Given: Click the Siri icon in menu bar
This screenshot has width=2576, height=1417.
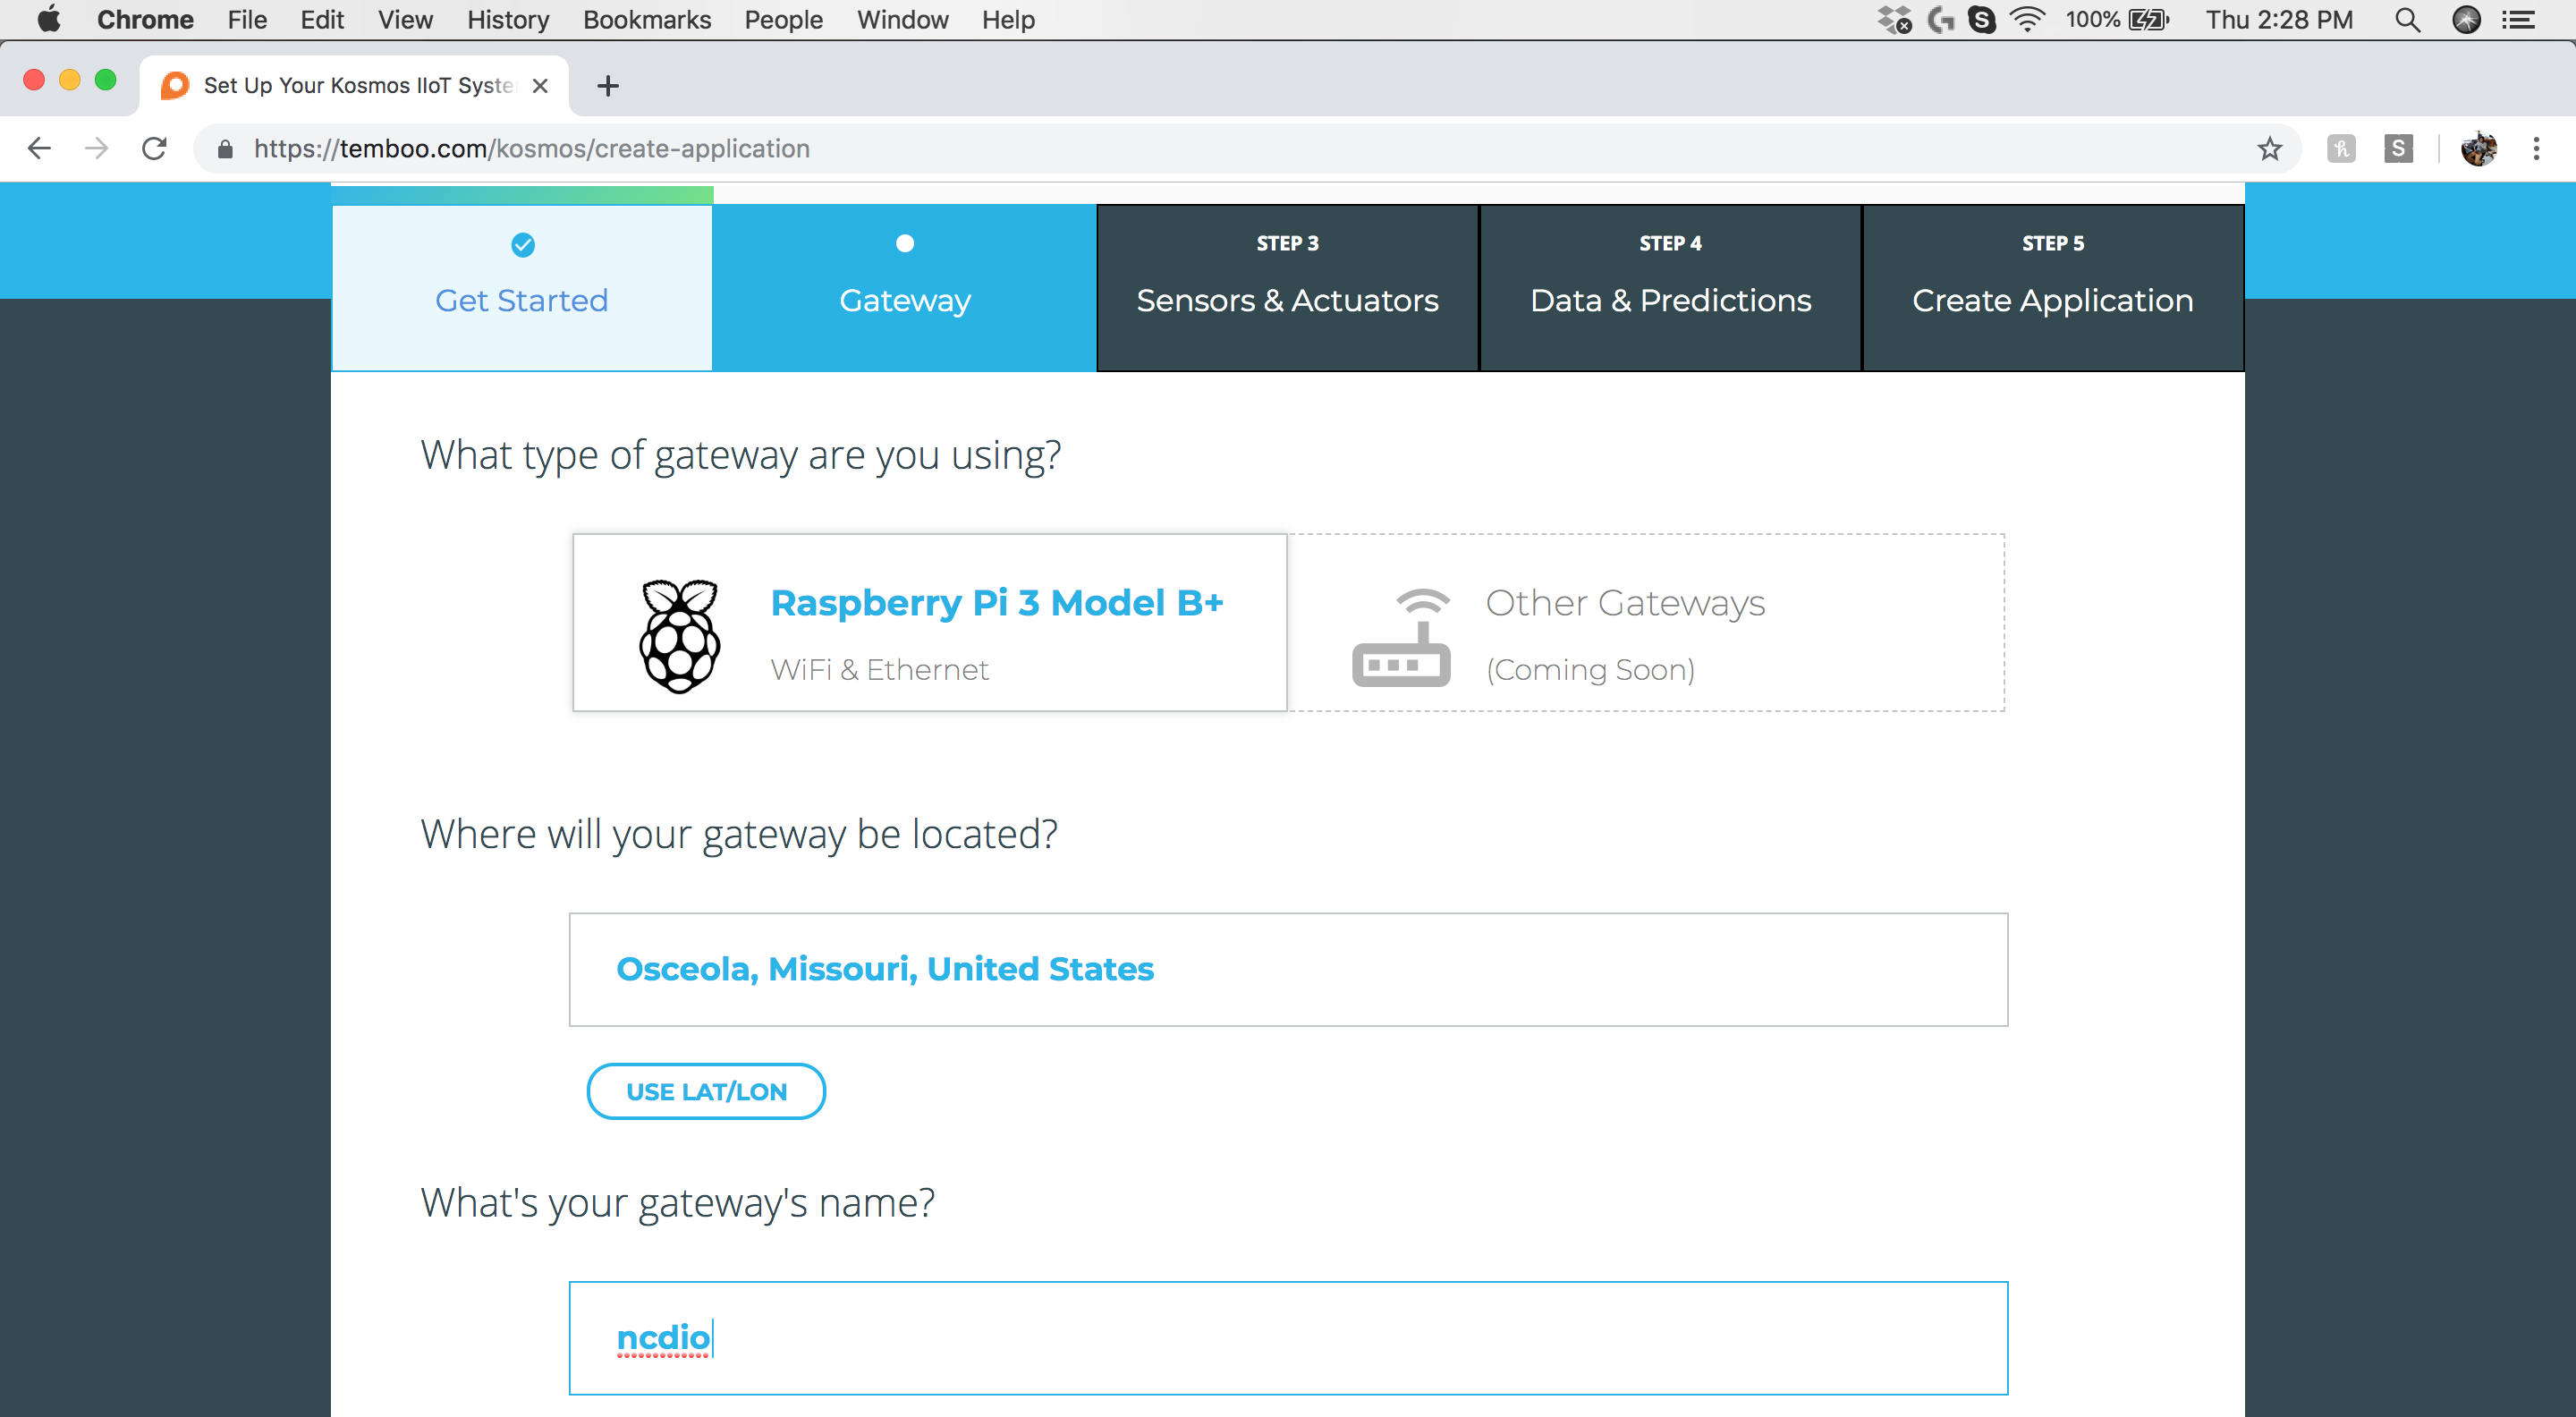Looking at the screenshot, I should [x=2466, y=20].
